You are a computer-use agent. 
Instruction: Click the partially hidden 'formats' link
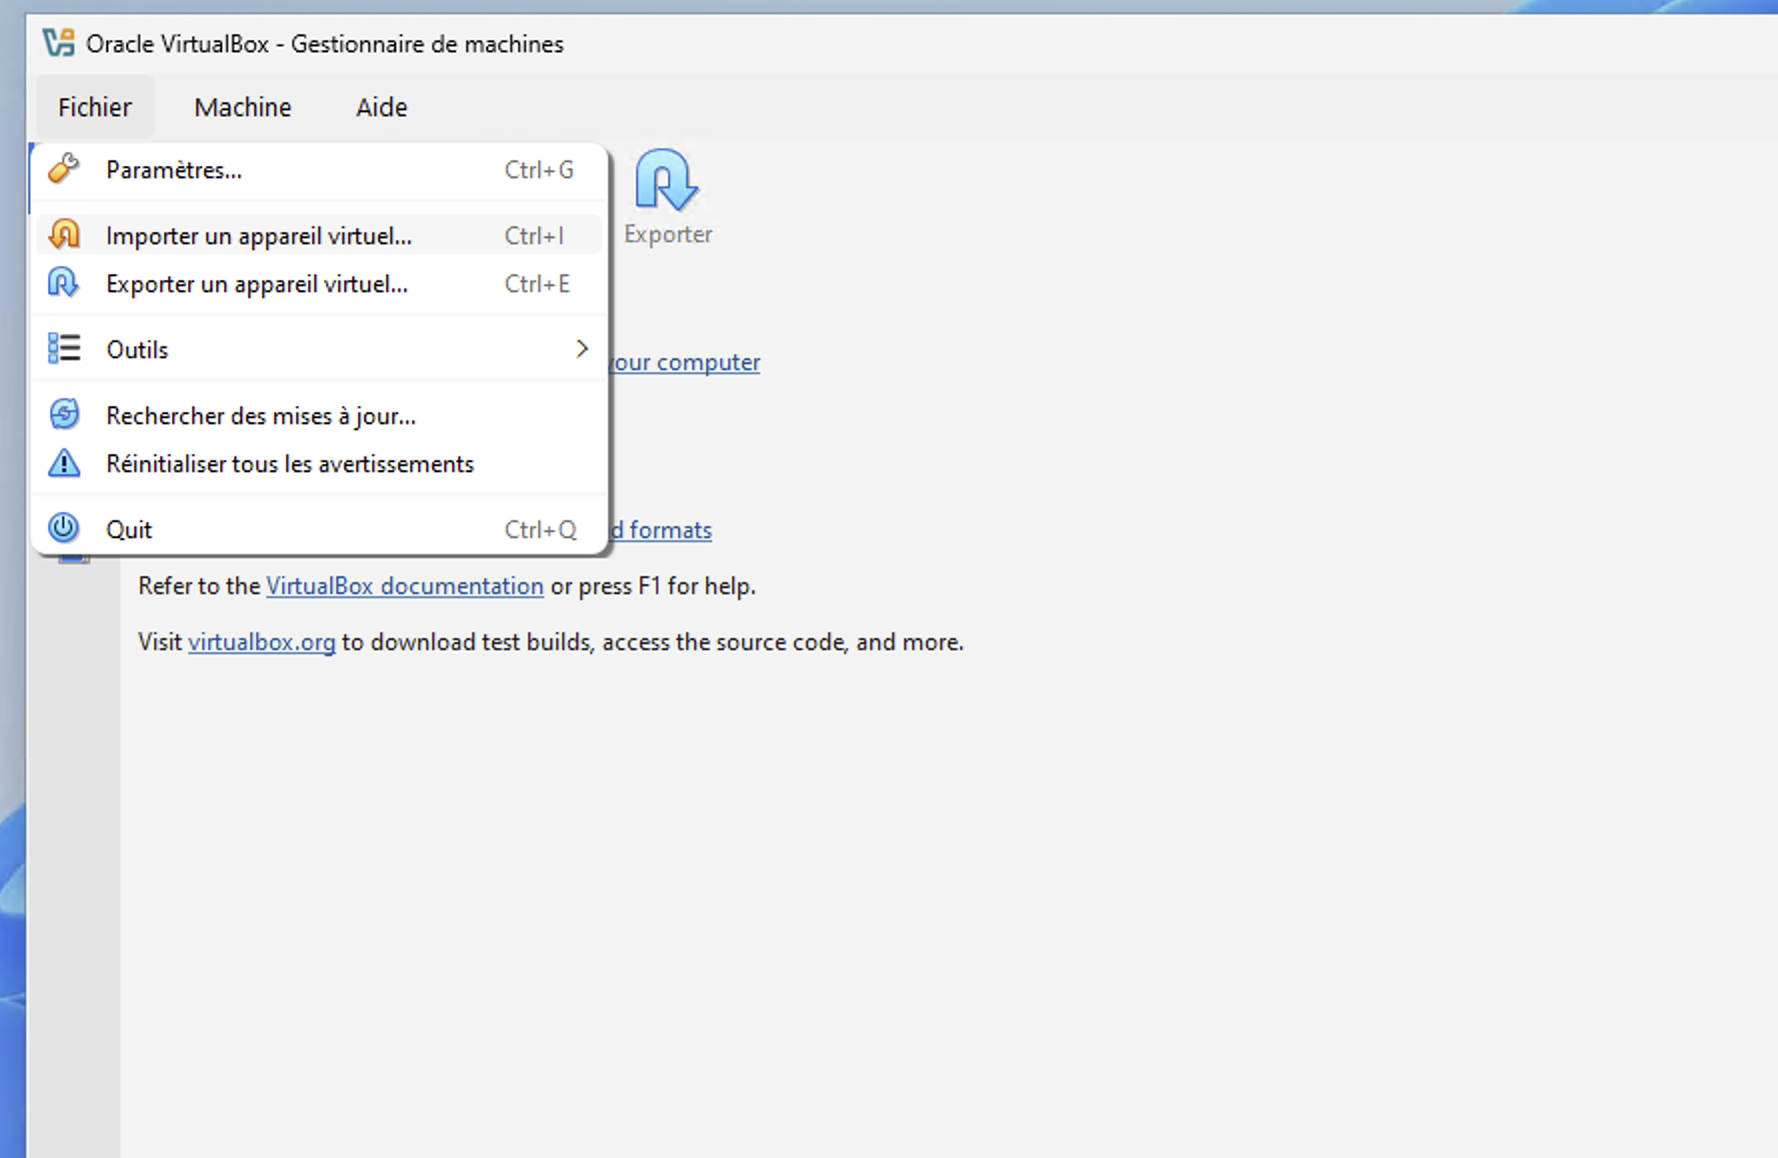pos(664,530)
